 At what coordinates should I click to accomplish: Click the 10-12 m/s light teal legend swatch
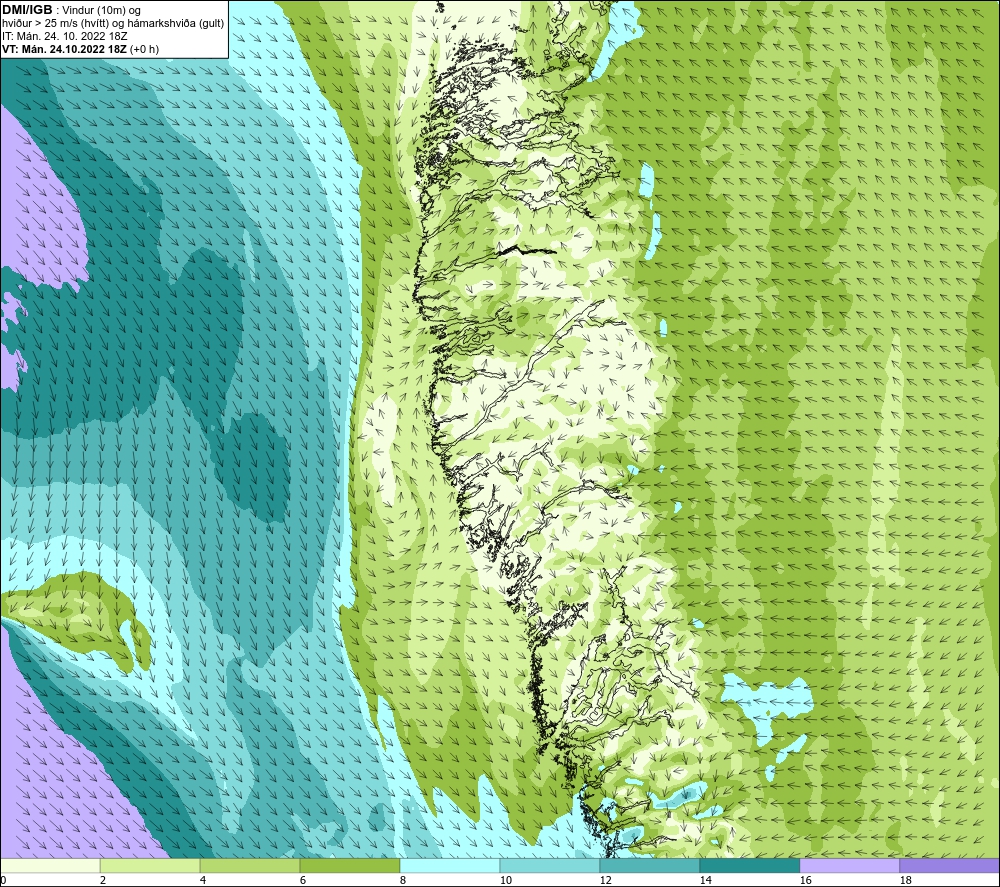[x=549, y=865]
